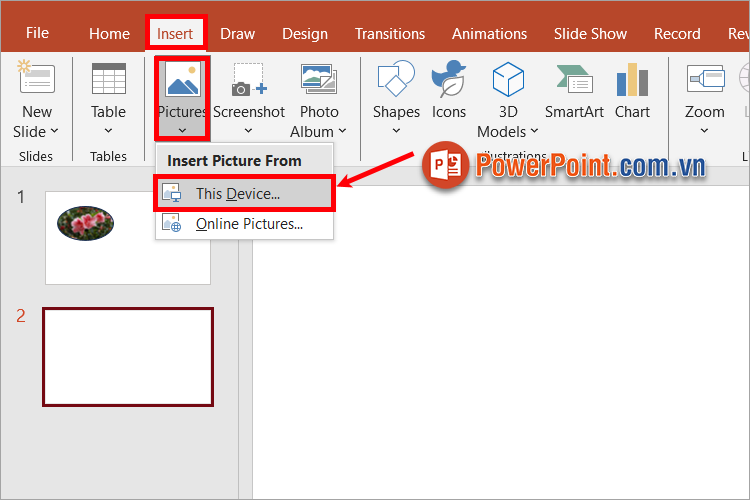Insert a Chart
The width and height of the screenshot is (750, 500).
(632, 80)
